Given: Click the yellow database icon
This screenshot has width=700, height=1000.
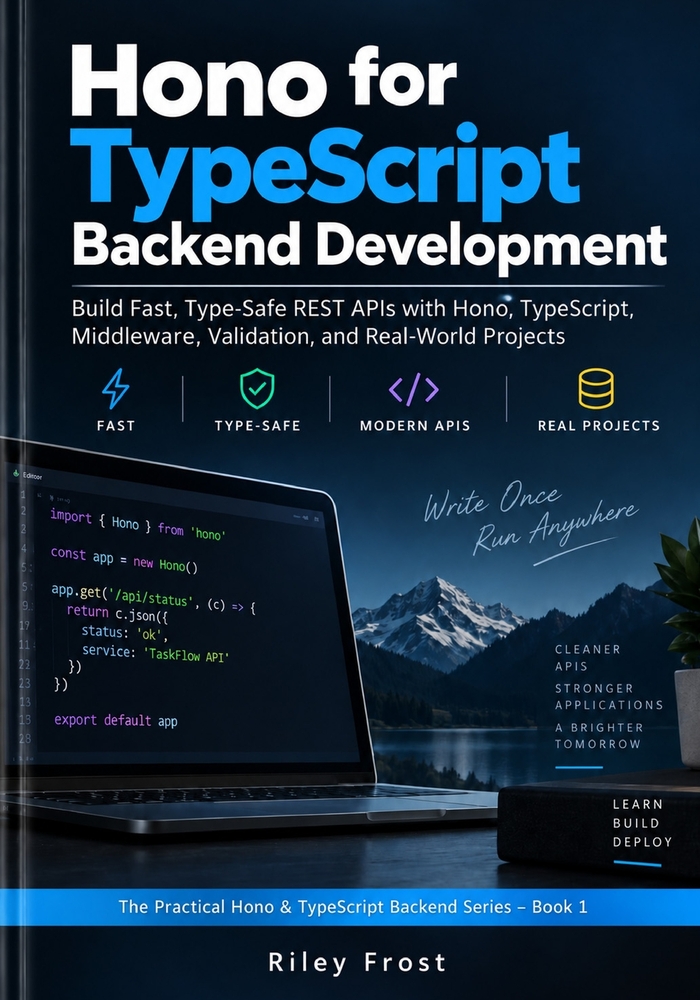Looking at the screenshot, I should [596, 388].
